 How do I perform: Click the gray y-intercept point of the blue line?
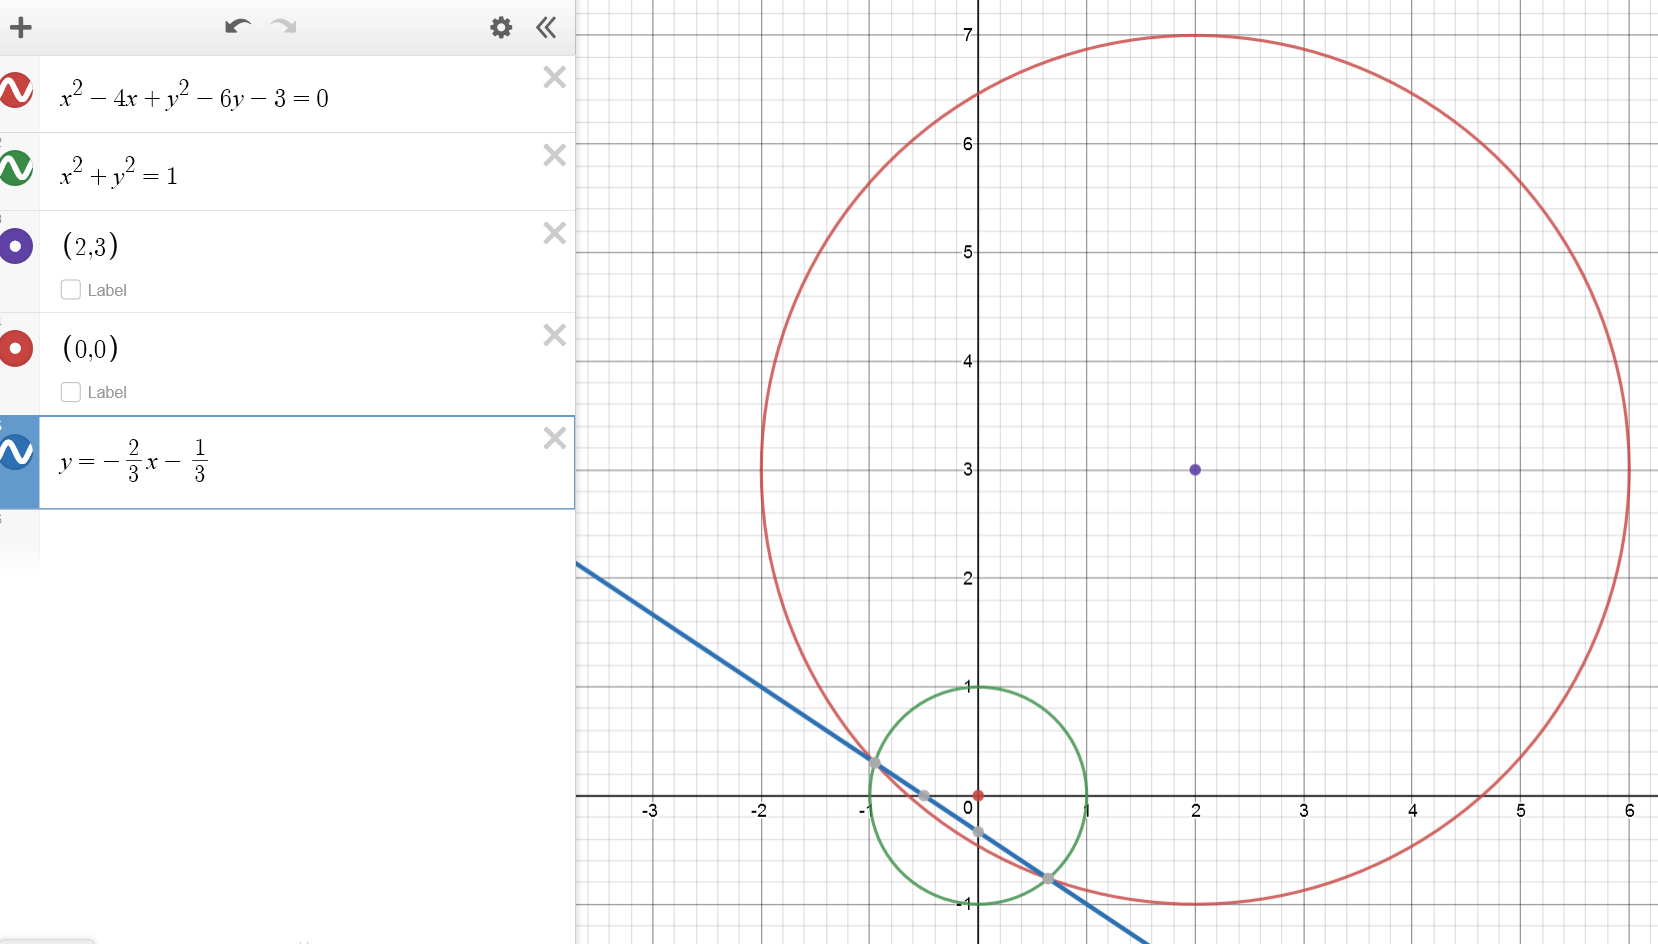tap(978, 832)
